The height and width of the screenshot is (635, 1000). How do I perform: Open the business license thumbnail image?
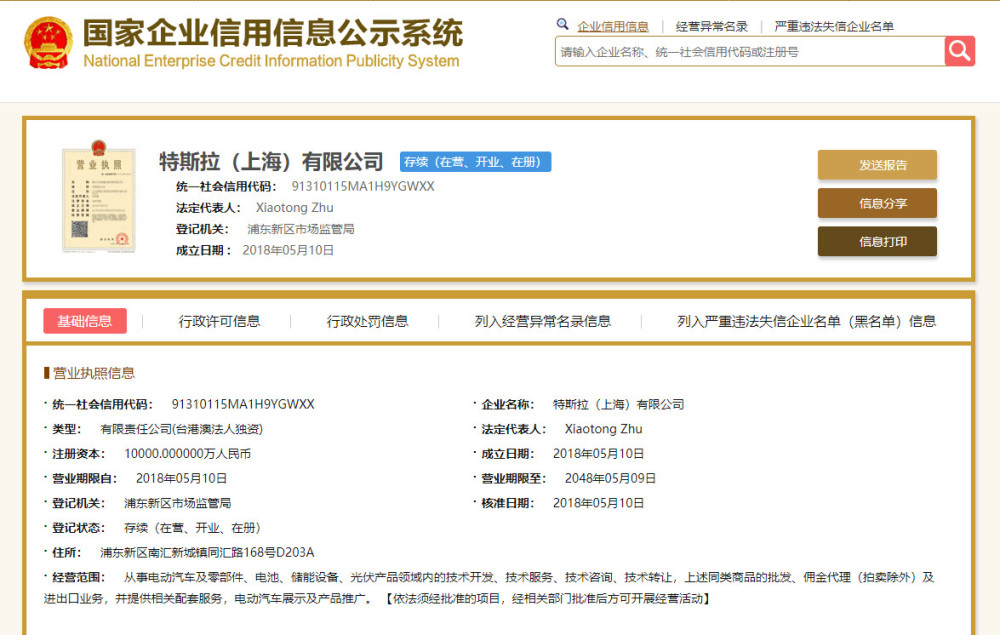click(x=98, y=196)
